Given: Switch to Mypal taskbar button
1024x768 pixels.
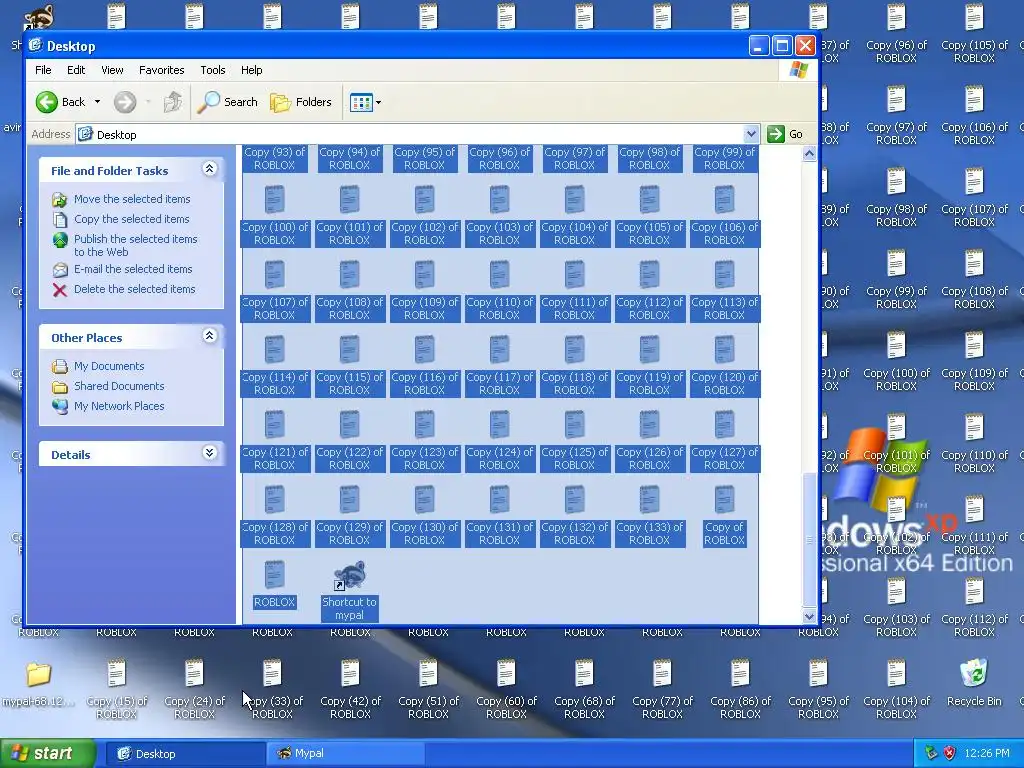Looking at the screenshot, I should [x=346, y=754].
